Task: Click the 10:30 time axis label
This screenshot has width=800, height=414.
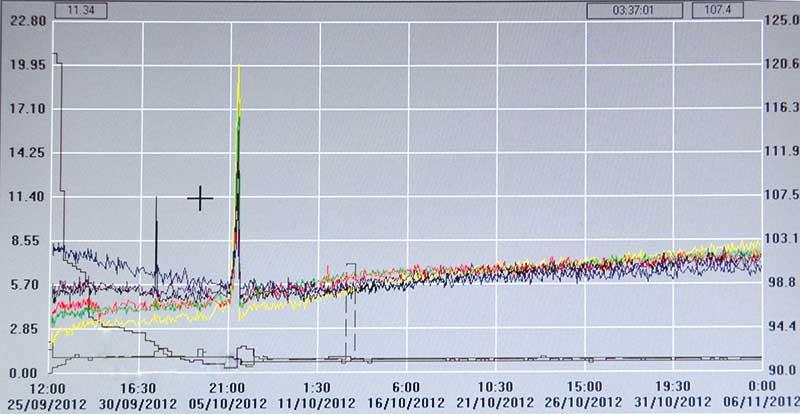Action: (495, 387)
